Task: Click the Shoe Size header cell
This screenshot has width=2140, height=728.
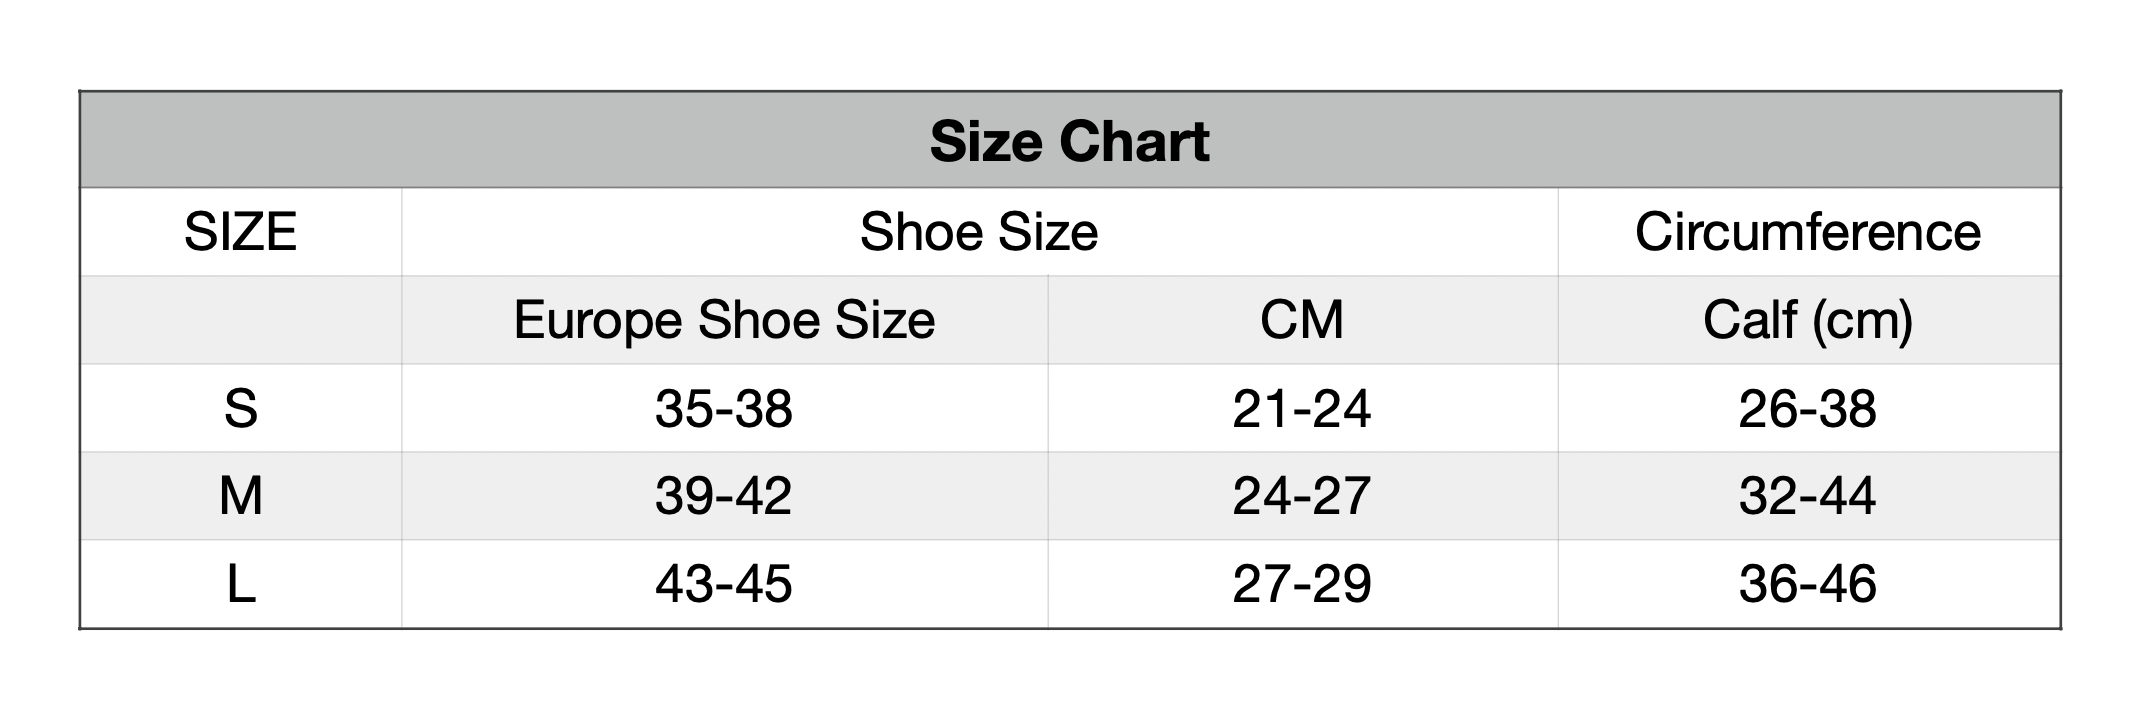Action: pos(979,232)
